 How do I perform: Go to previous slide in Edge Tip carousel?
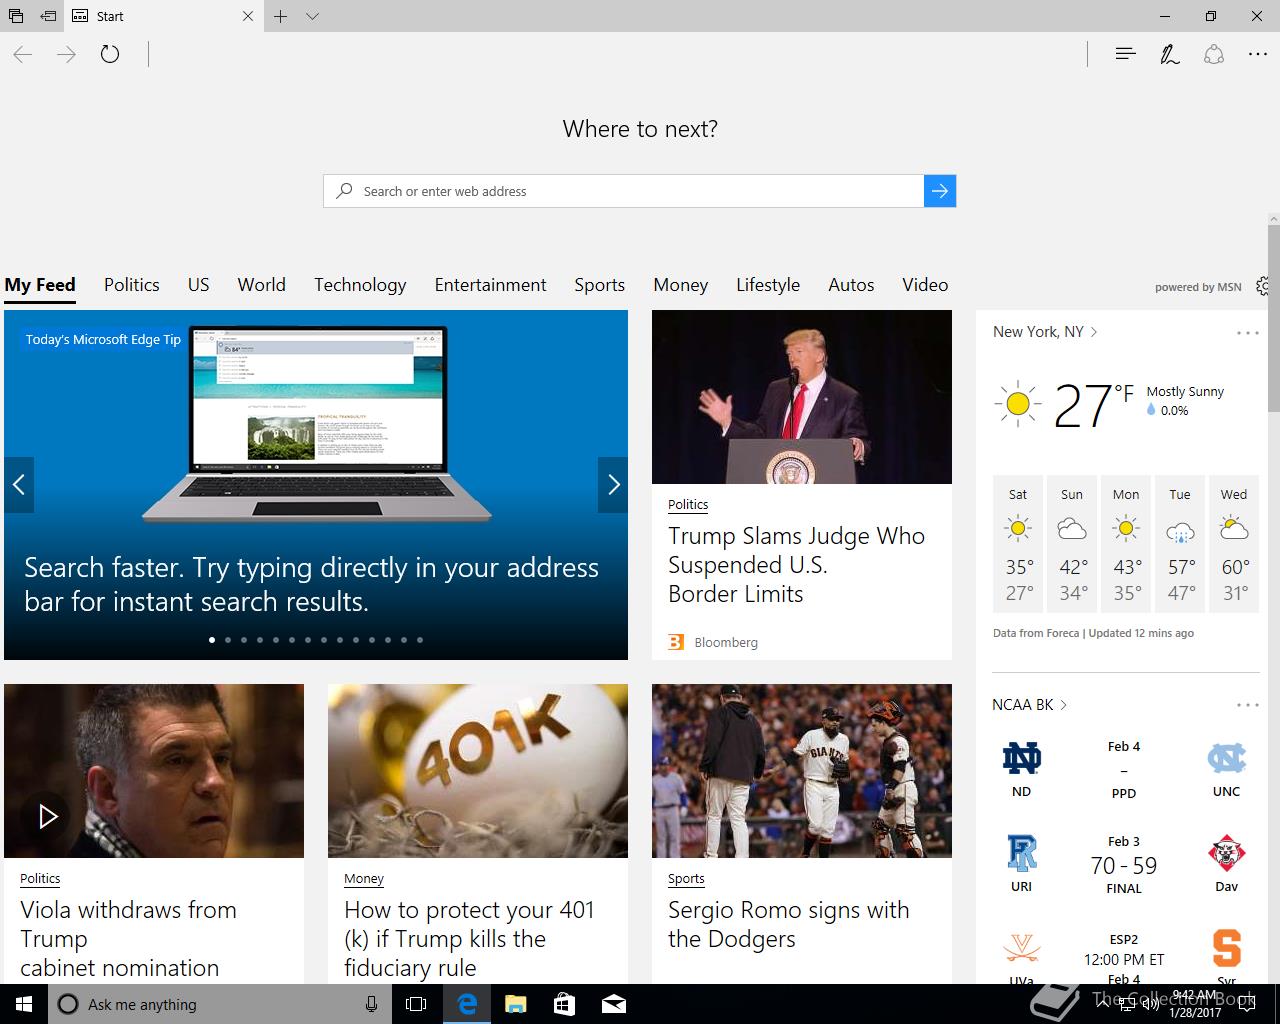[x=19, y=485]
